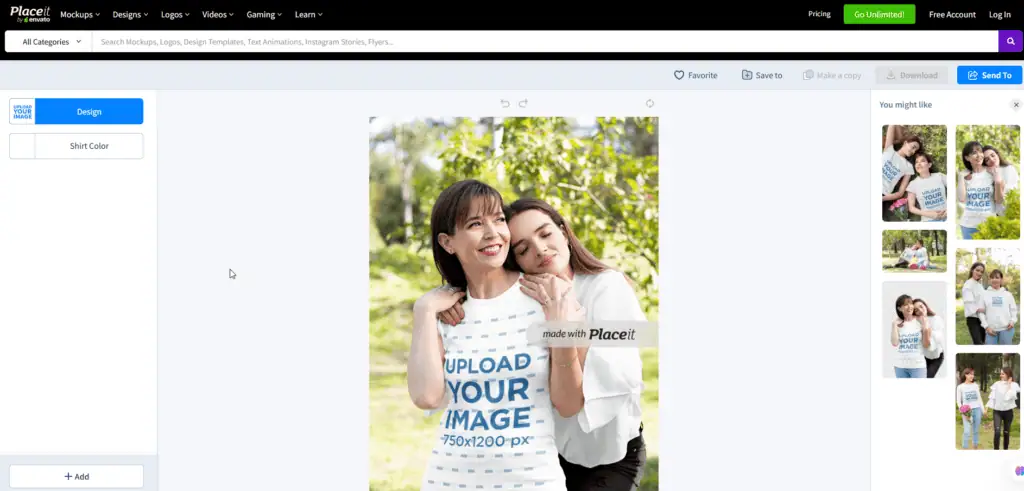
Task: Click the Save to button
Action: point(762,75)
